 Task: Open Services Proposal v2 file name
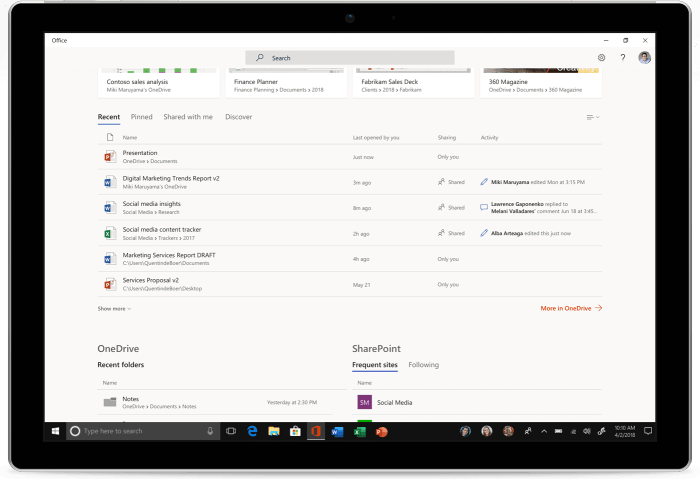pos(150,280)
